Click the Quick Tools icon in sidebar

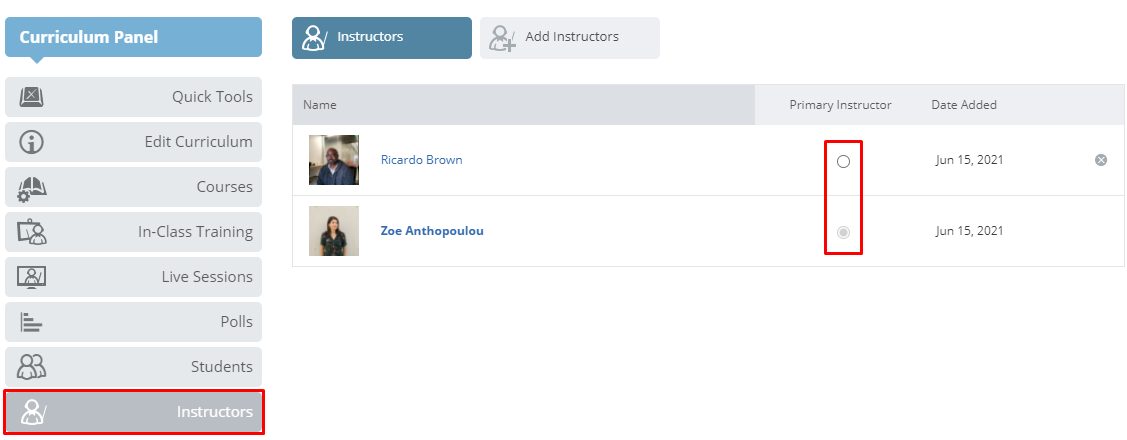click(32, 96)
